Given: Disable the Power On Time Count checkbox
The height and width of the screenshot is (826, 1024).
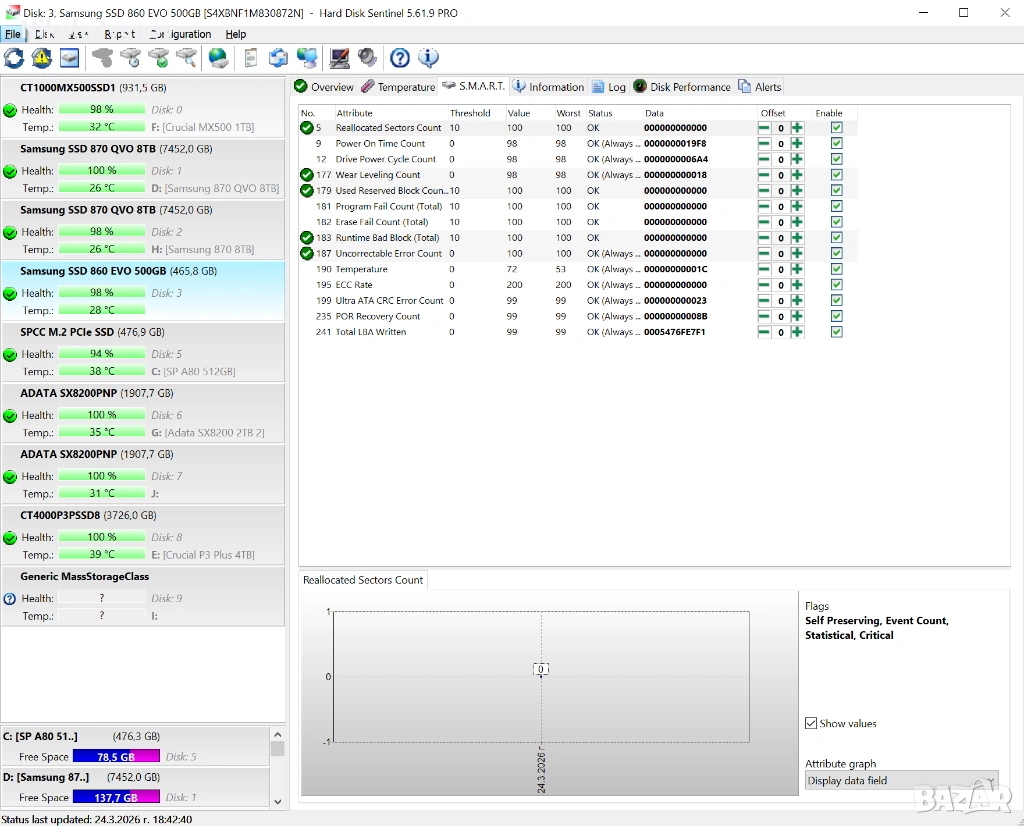Looking at the screenshot, I should [836, 144].
